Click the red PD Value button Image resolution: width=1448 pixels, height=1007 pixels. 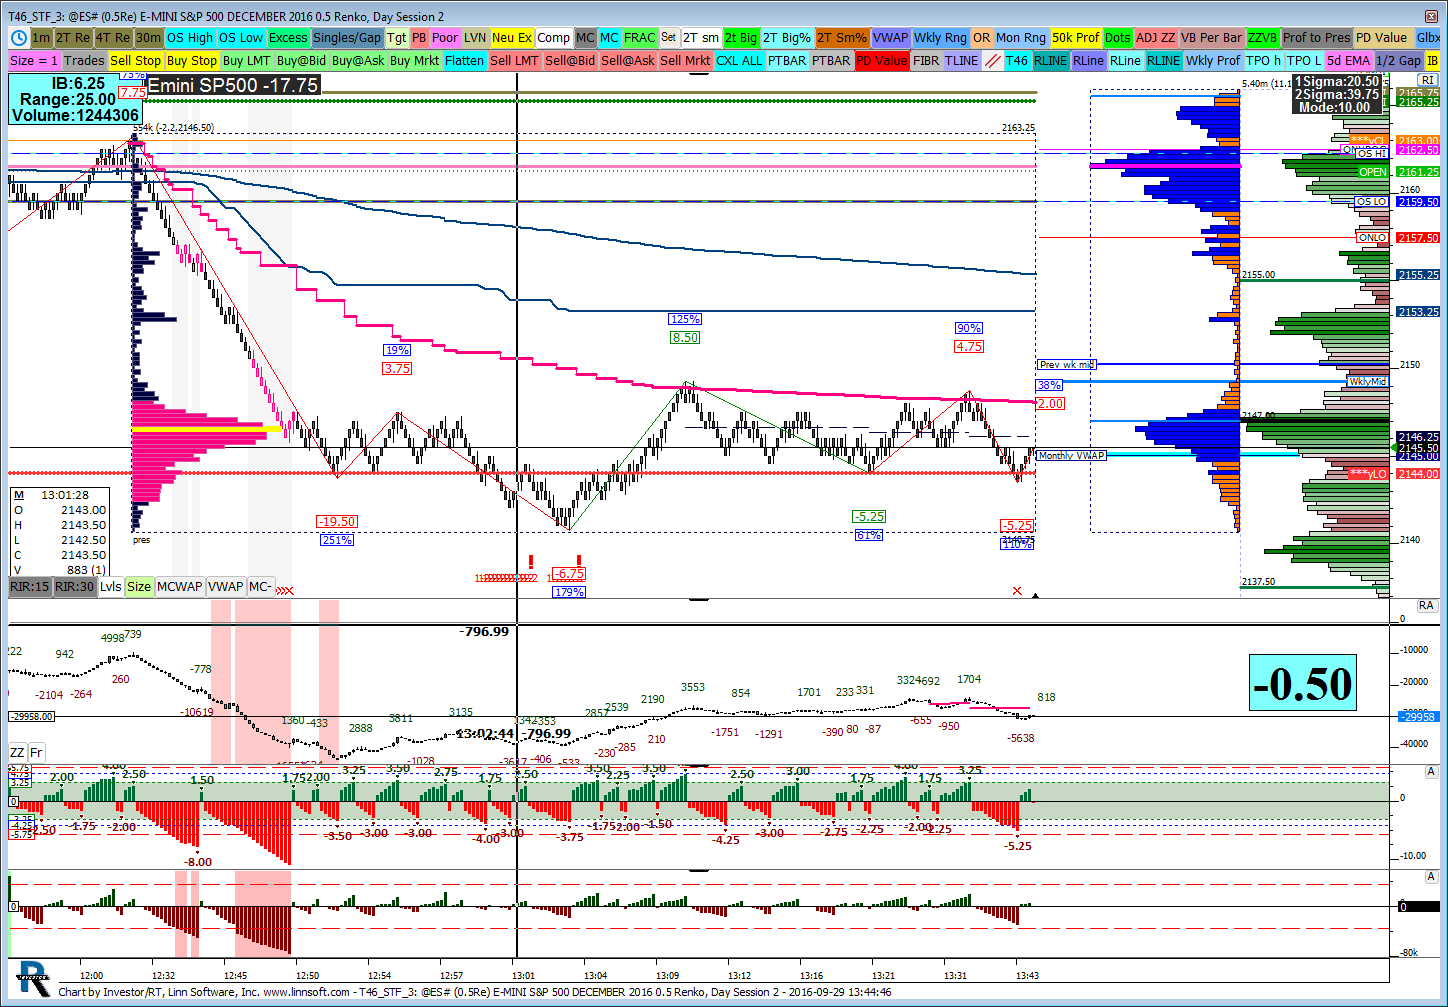(x=882, y=61)
